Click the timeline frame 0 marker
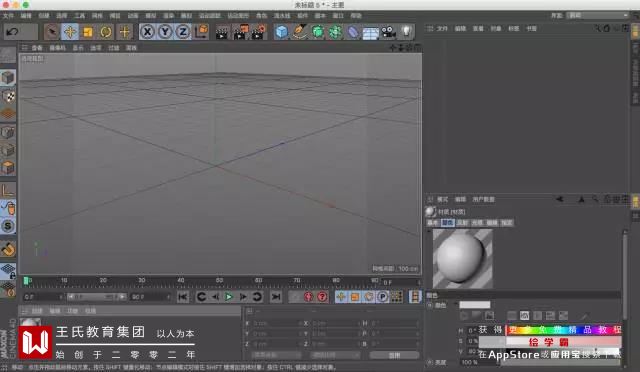 [x=27, y=281]
